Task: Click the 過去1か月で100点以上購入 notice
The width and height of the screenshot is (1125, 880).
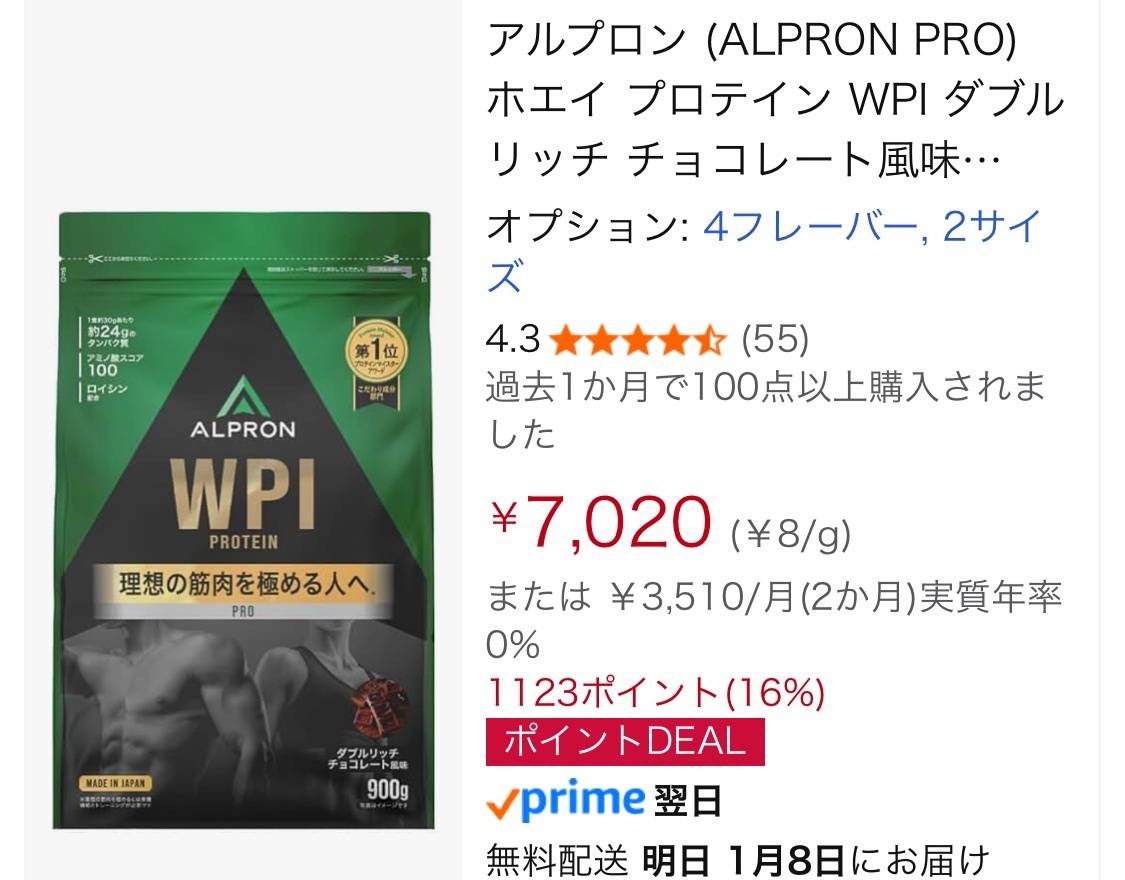Action: pyautogui.click(x=766, y=410)
